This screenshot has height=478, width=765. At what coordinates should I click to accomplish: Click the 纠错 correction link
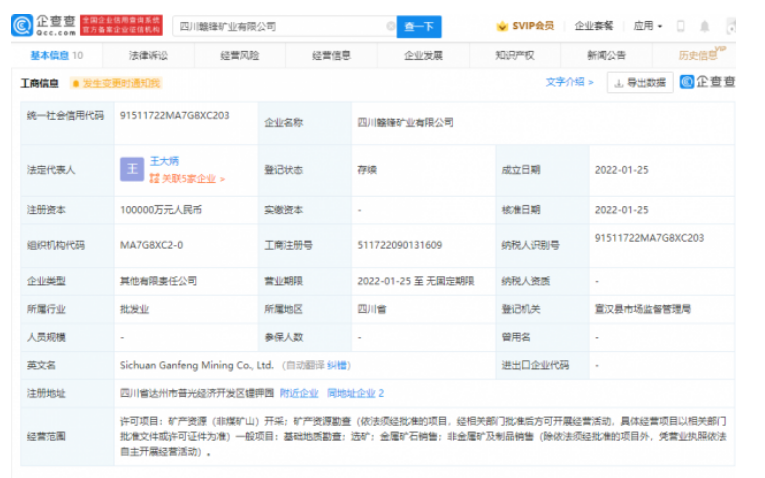point(337,365)
